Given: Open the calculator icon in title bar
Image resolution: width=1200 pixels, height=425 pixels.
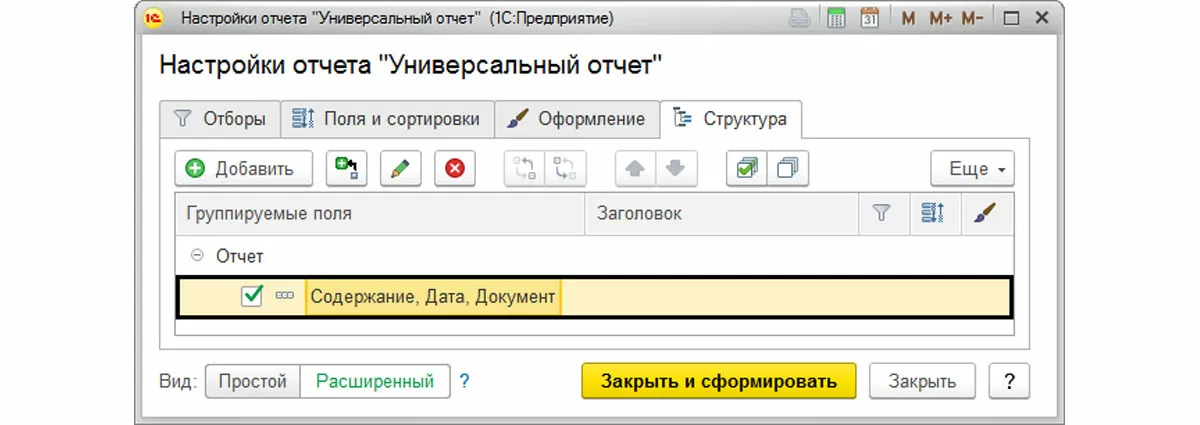Looking at the screenshot, I should point(835,18).
